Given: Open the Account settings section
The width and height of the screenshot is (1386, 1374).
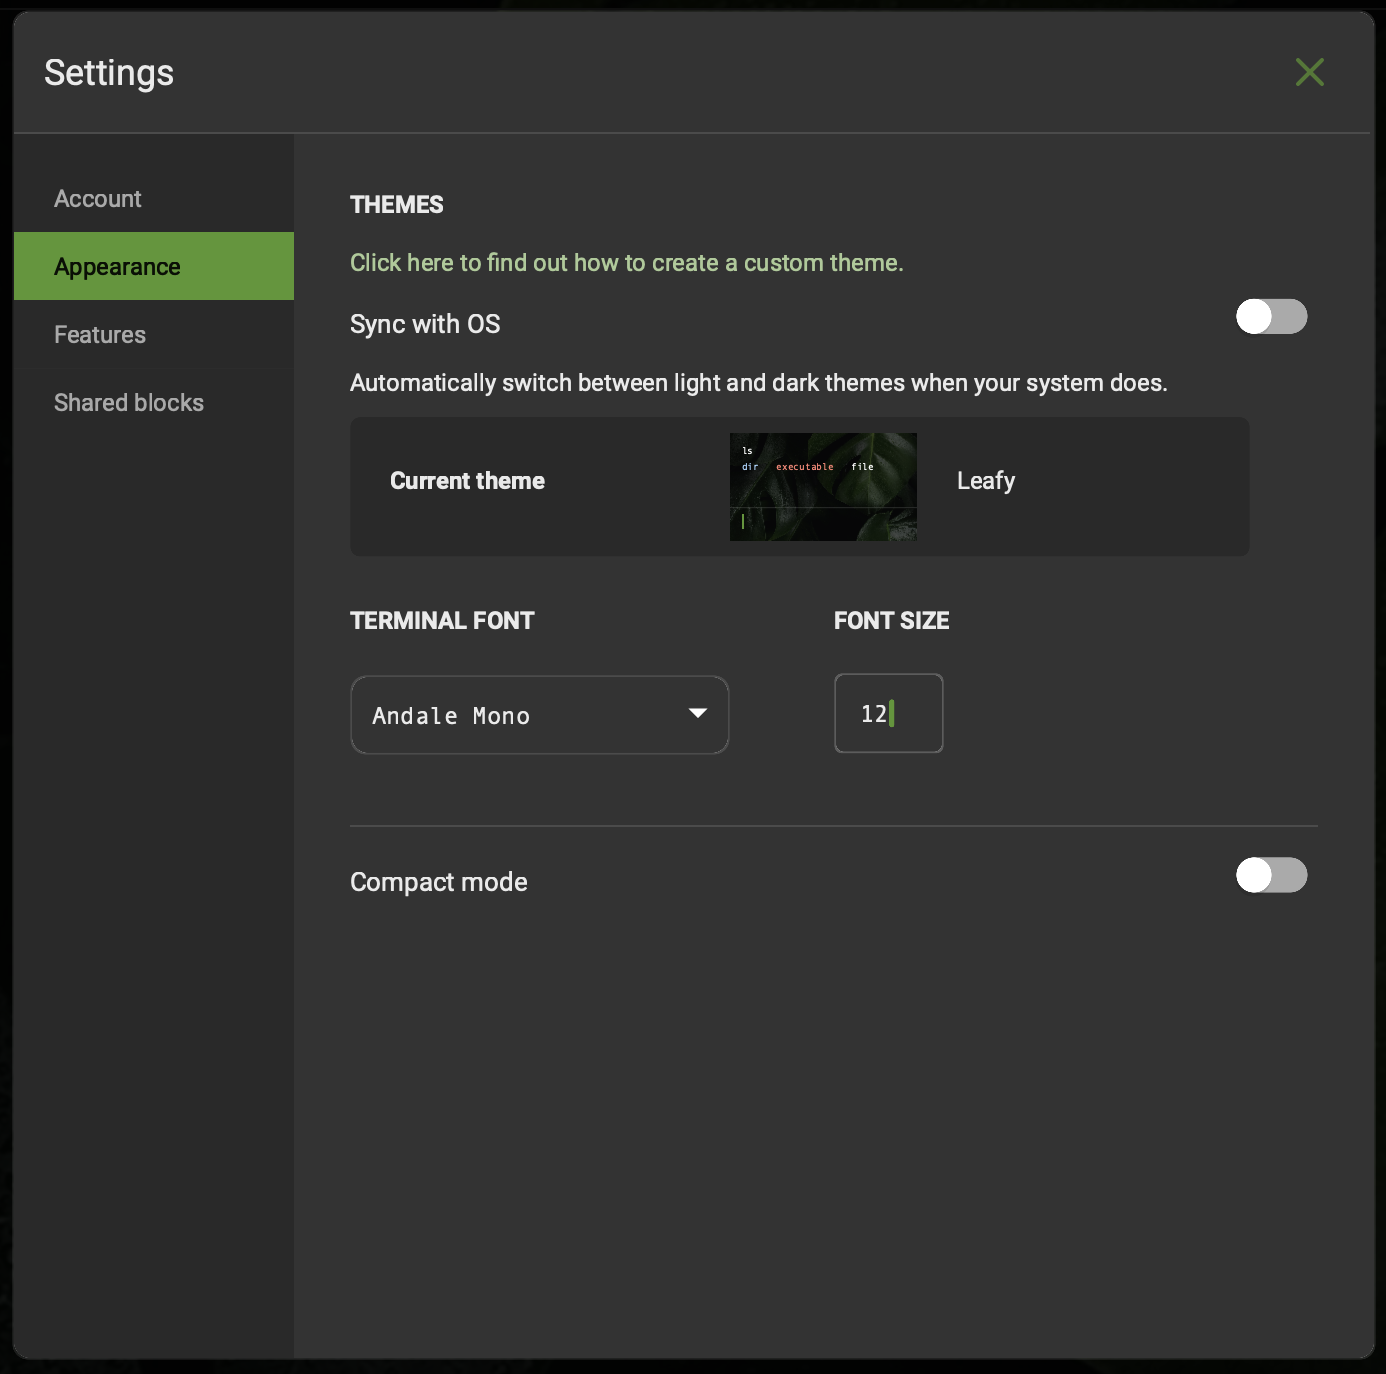Looking at the screenshot, I should [154, 199].
